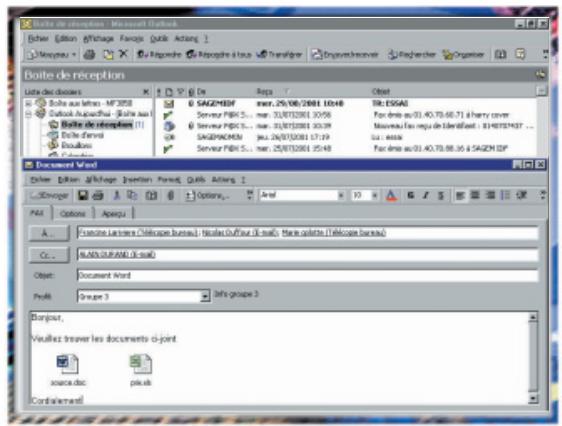Select Boîte de réception folder
Screen dimensions: 562x426
point(96,125)
